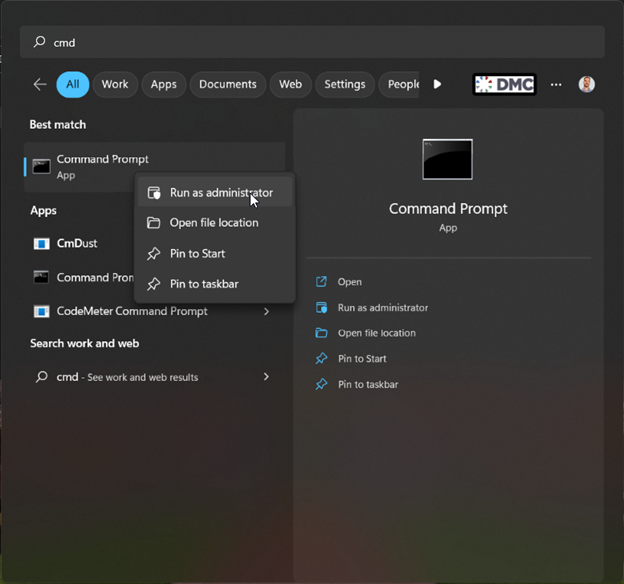The width and height of the screenshot is (624, 584).
Task: Click Pin to Start in details pane
Action: coord(362,359)
